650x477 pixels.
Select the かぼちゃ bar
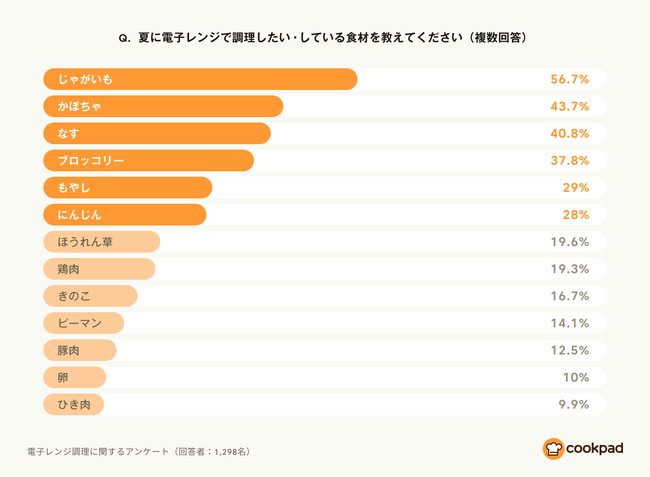pos(163,107)
